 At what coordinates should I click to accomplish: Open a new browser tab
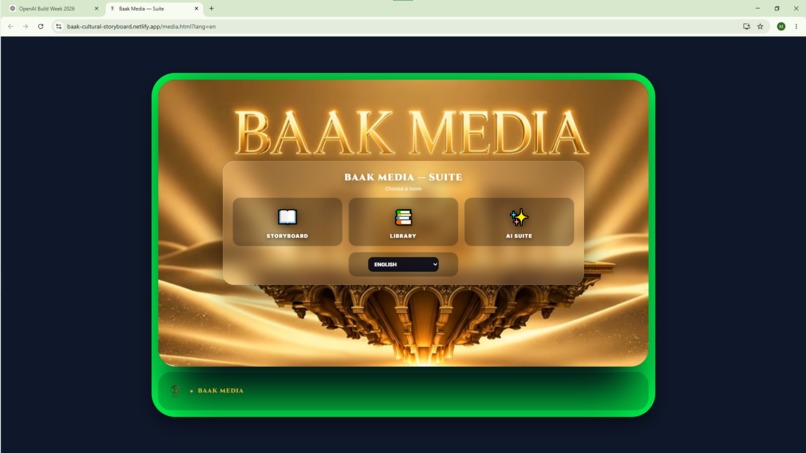pyautogui.click(x=211, y=9)
